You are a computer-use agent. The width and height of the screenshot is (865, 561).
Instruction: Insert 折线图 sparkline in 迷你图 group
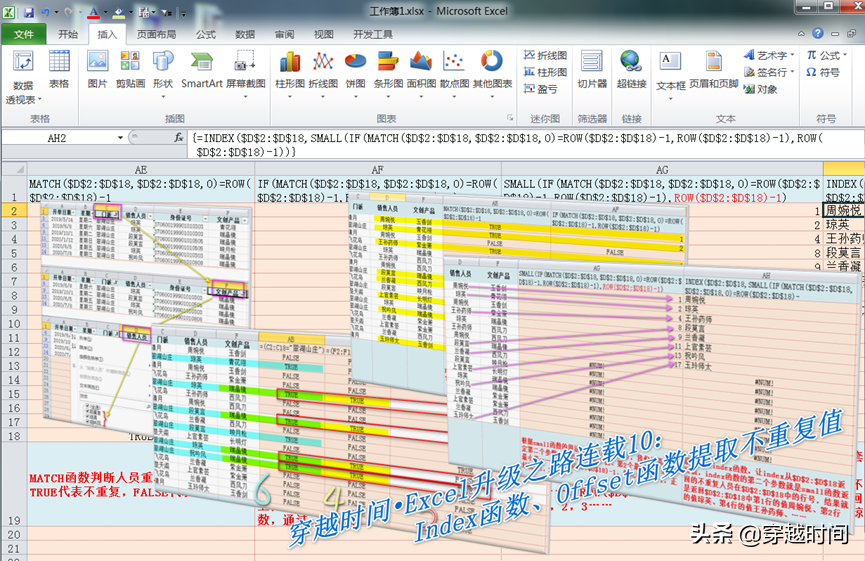coord(545,55)
